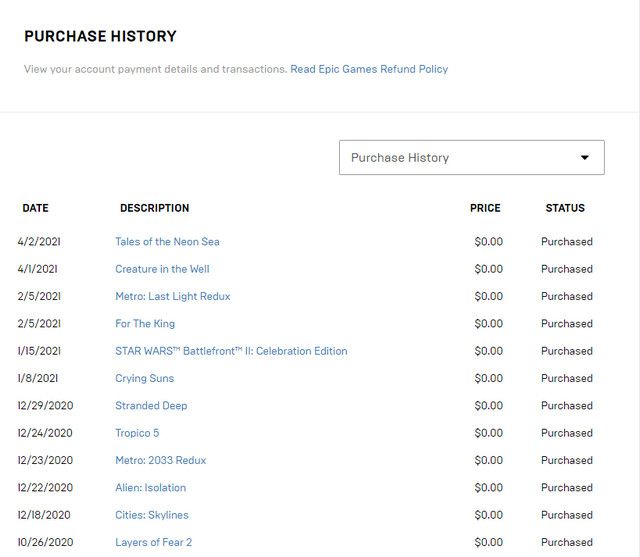Click the Purchase History dropdown arrow icon
This screenshot has height=557, width=640.
pyautogui.click(x=584, y=158)
